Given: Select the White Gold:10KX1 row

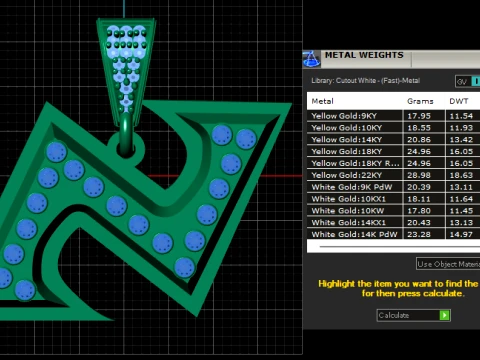Looking at the screenshot, I should coord(393,199).
